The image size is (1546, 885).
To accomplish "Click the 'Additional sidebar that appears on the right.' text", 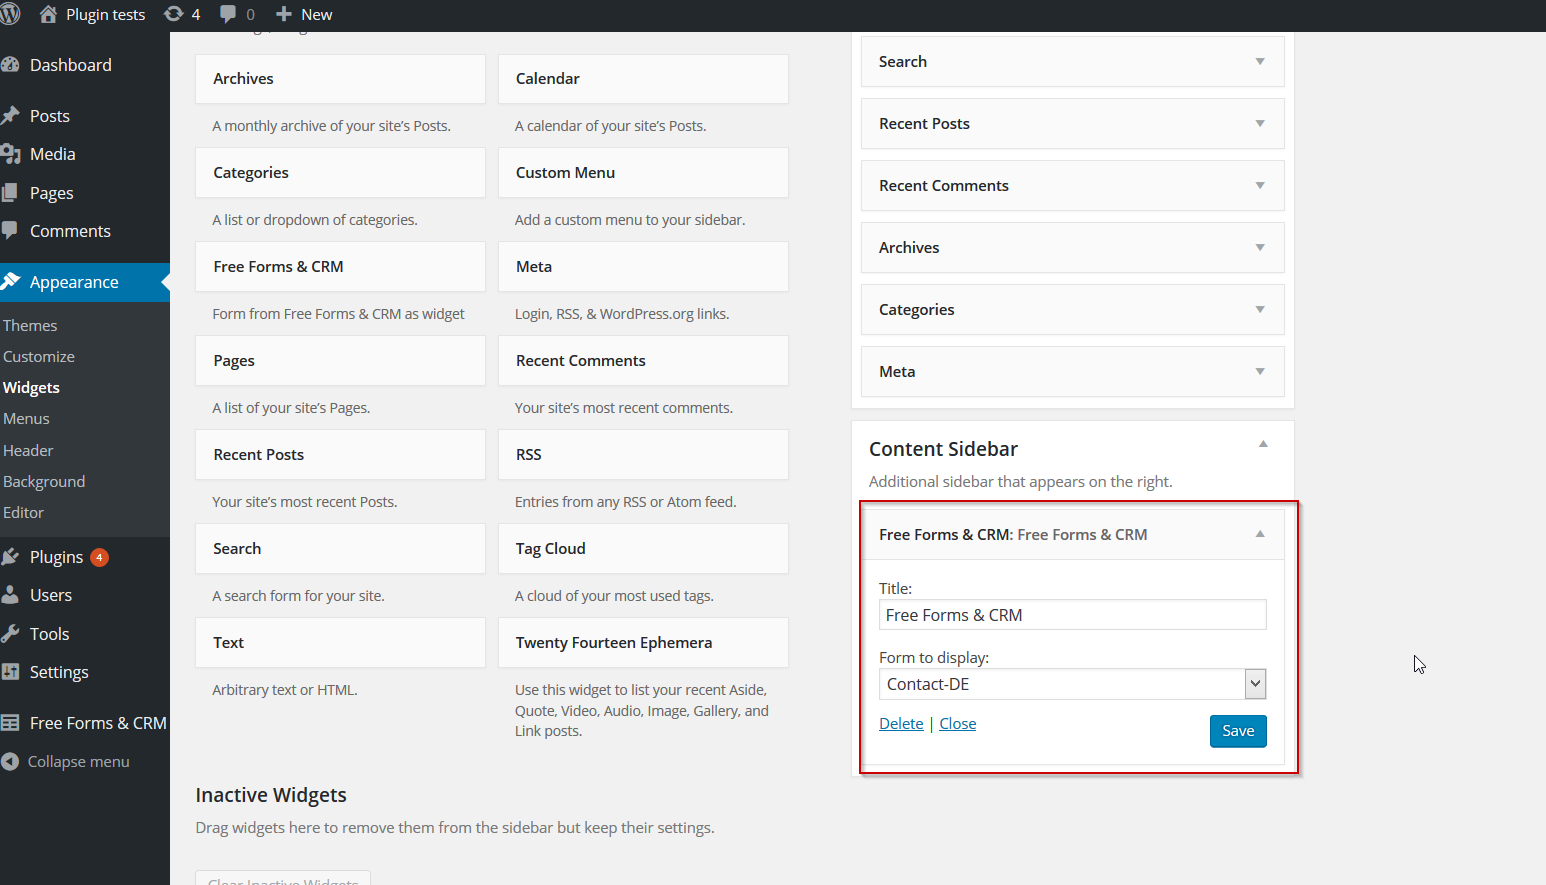I will pyautogui.click(x=1021, y=482).
